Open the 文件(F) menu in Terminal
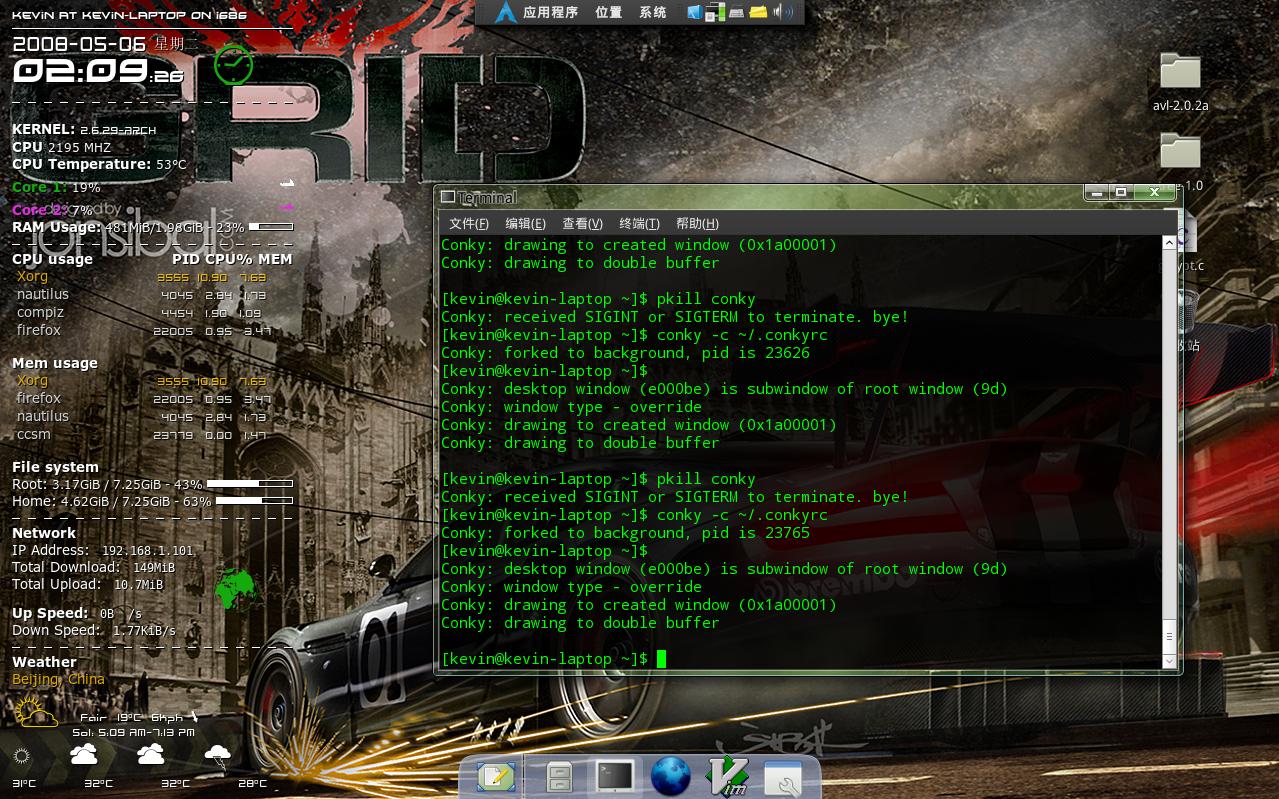Image resolution: width=1279 pixels, height=799 pixels. pos(469,223)
